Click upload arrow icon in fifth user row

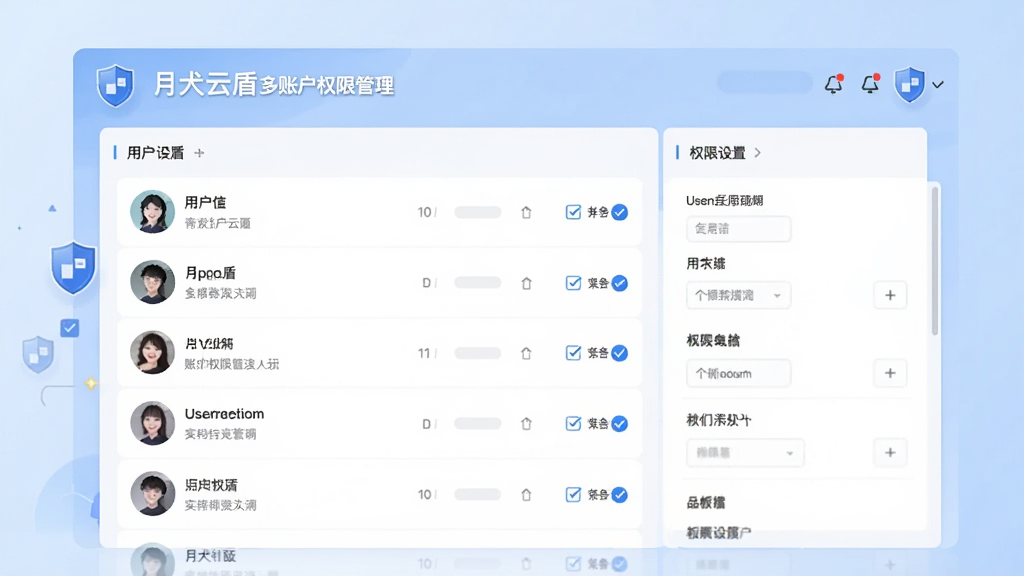(526, 494)
